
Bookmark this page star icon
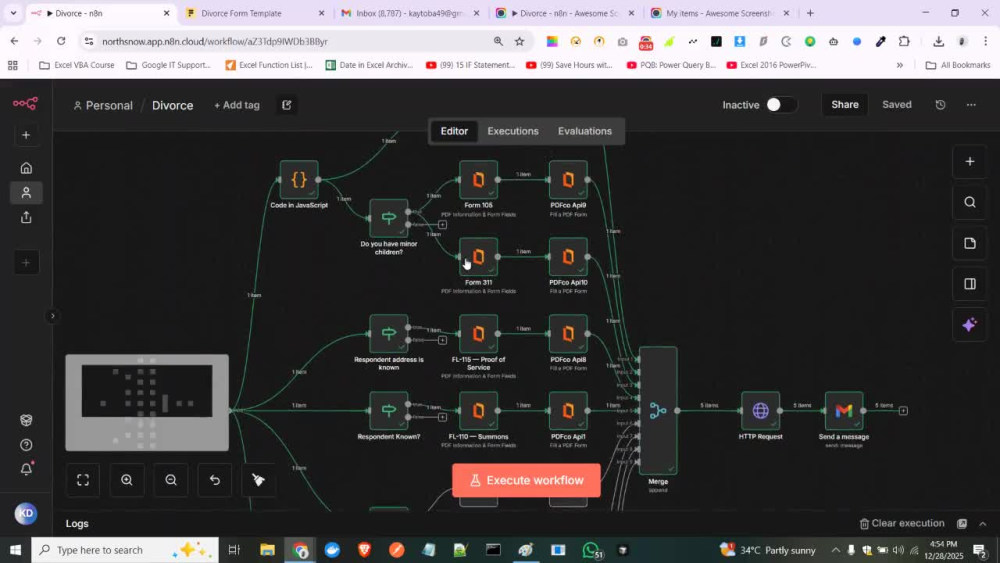tap(520, 41)
